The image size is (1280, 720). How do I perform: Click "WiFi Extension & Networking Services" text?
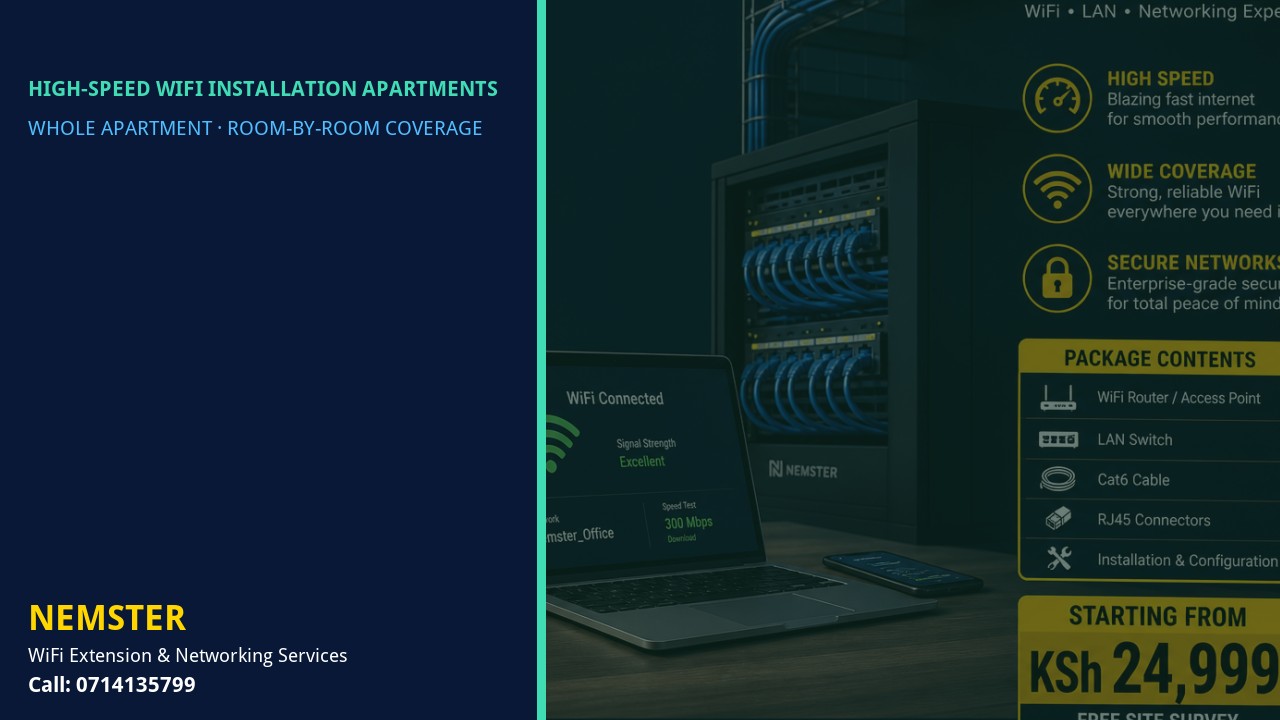coord(188,655)
